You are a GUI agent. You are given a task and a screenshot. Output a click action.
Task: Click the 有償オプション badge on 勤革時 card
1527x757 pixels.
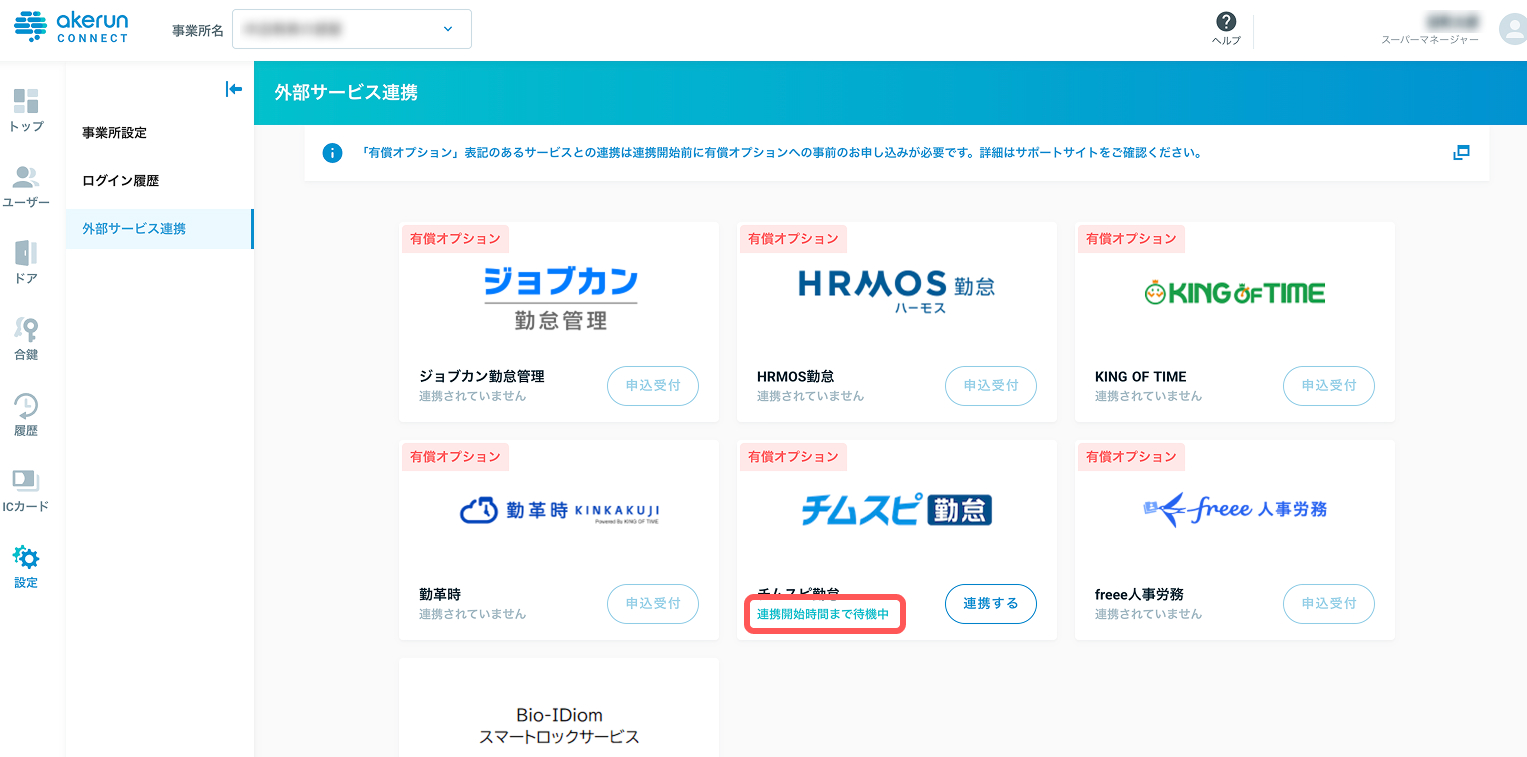[455, 457]
